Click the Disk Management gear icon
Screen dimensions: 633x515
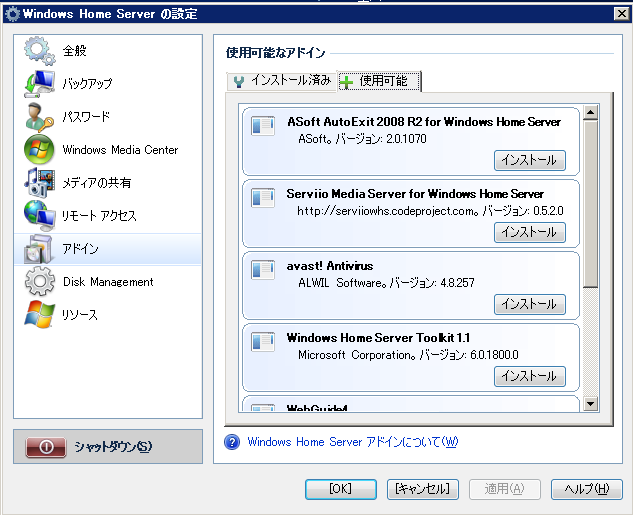39,282
